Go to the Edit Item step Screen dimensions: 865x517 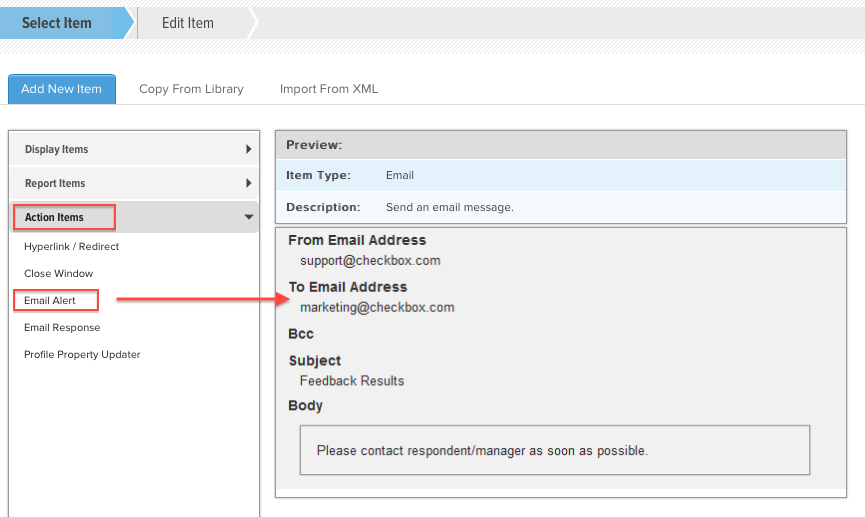188,23
